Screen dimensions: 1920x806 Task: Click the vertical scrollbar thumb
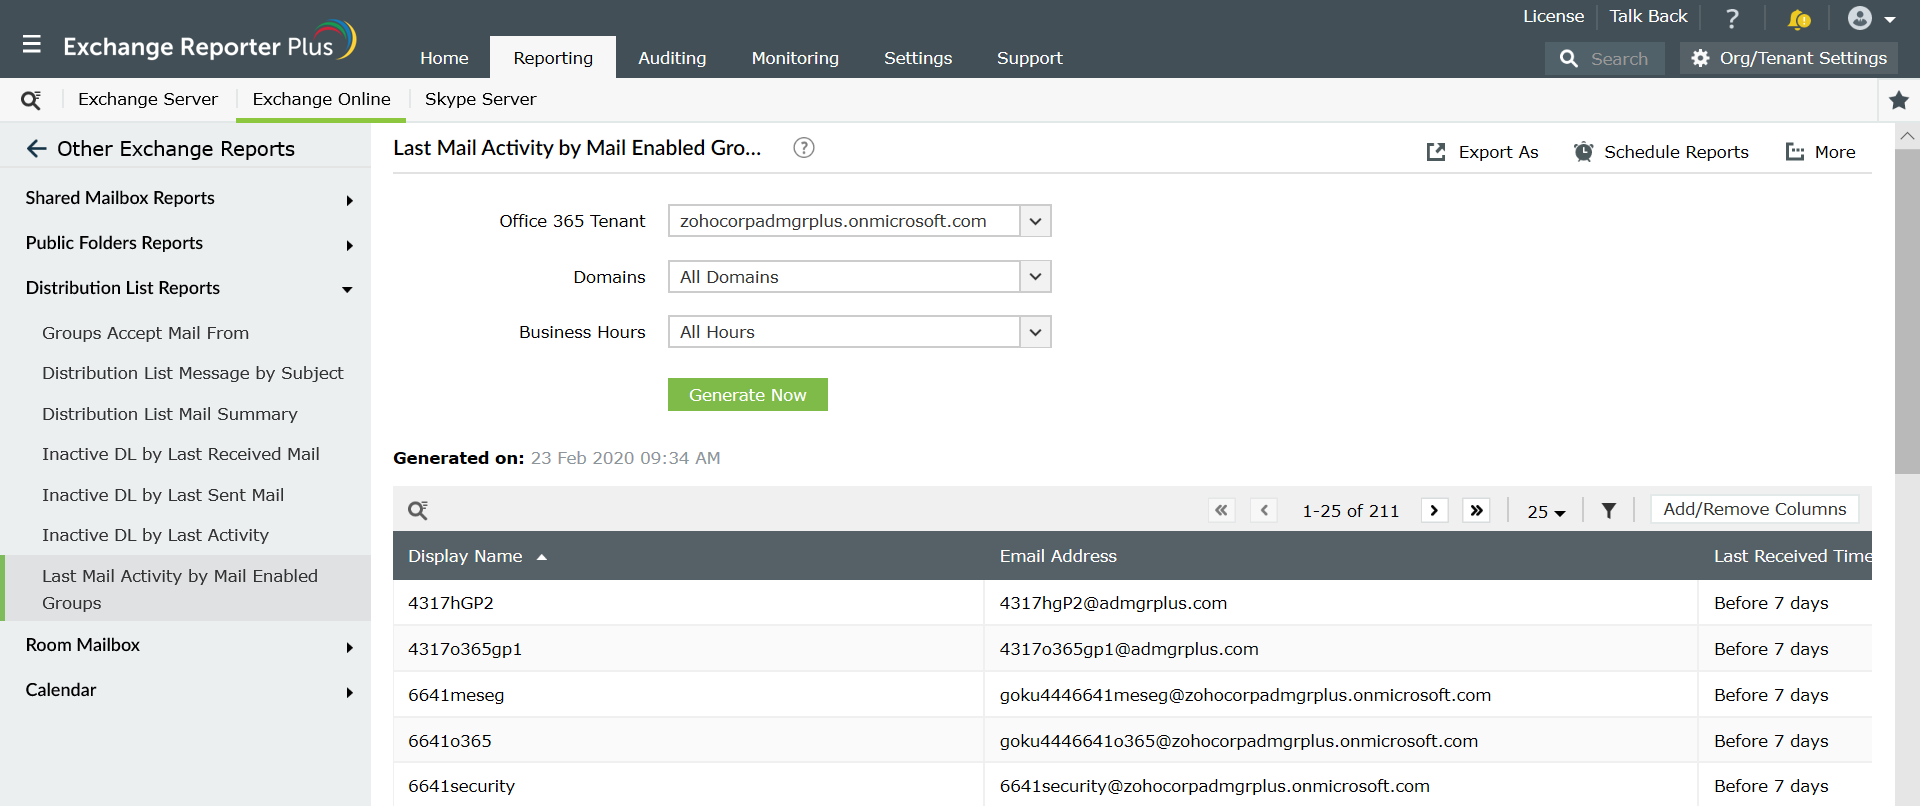click(x=1907, y=310)
